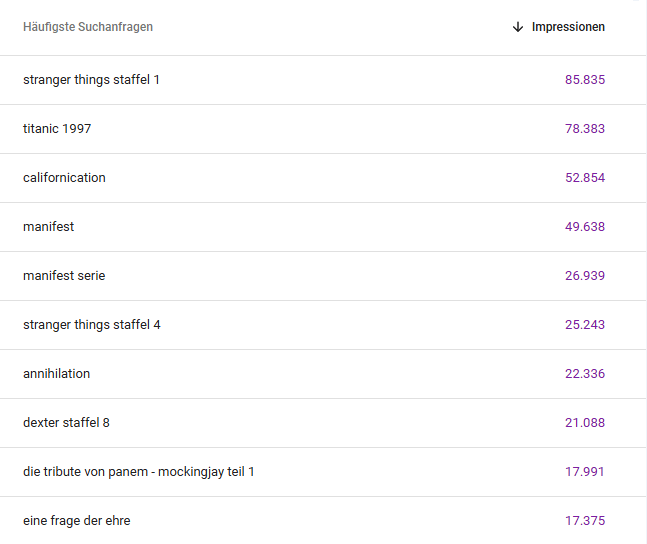647x544 pixels.
Task: Select the query eine frage der ehre
Action: pos(77,521)
